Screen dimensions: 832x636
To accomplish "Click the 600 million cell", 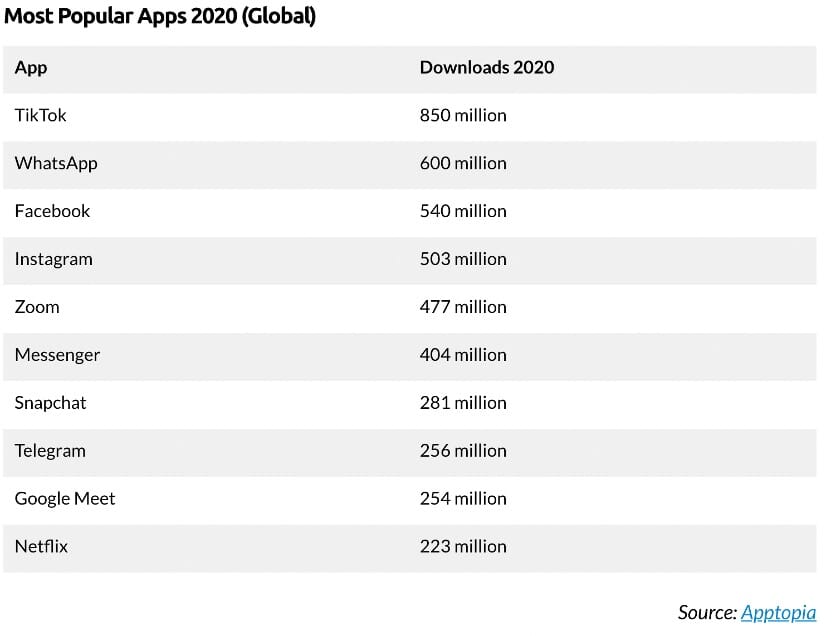I will [463, 163].
